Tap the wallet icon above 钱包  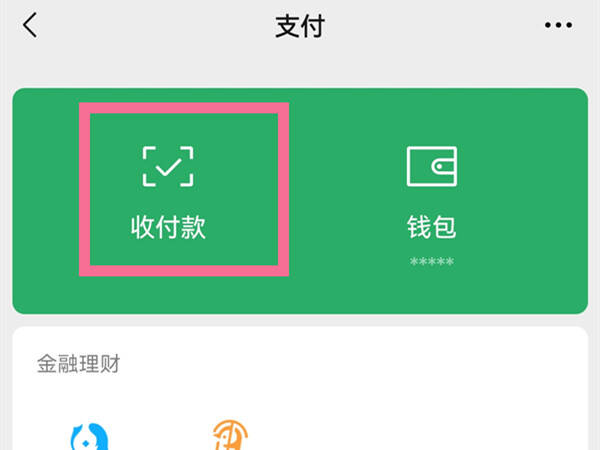pyautogui.click(x=432, y=166)
